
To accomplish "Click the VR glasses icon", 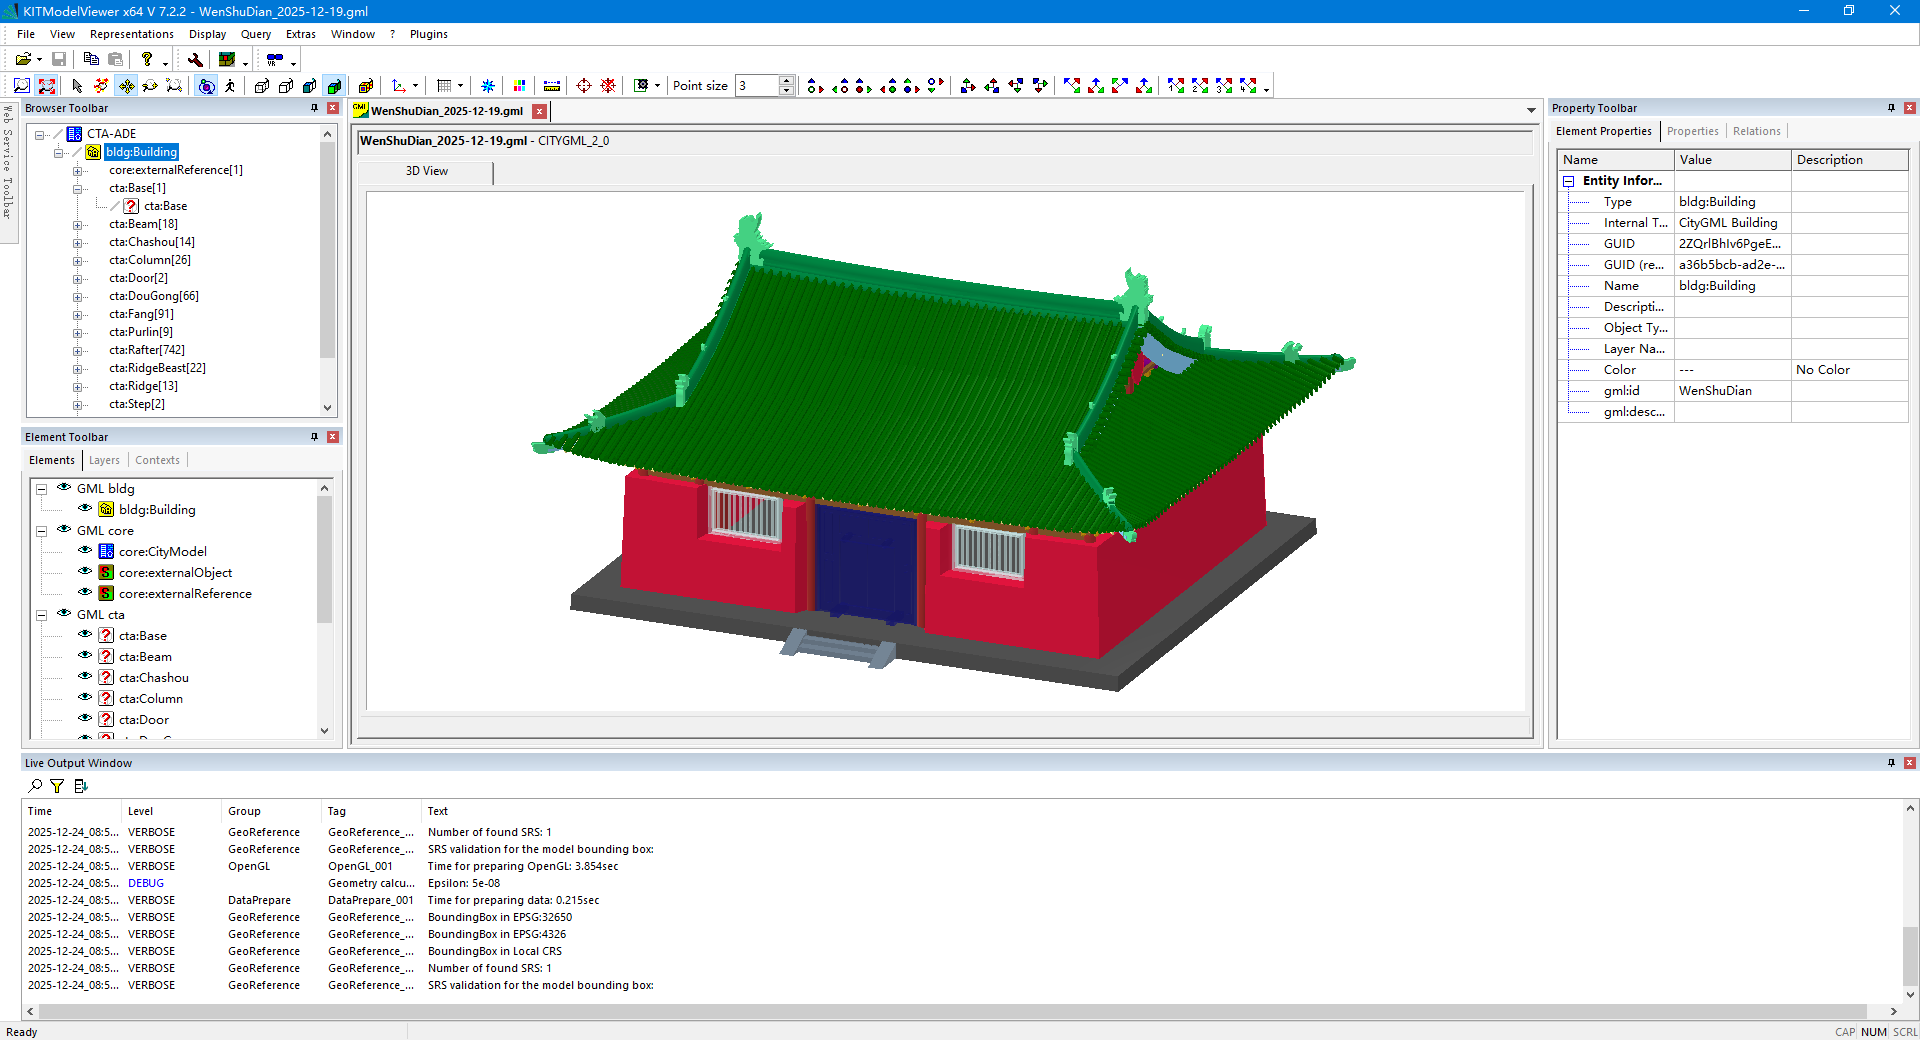I will click(x=274, y=60).
